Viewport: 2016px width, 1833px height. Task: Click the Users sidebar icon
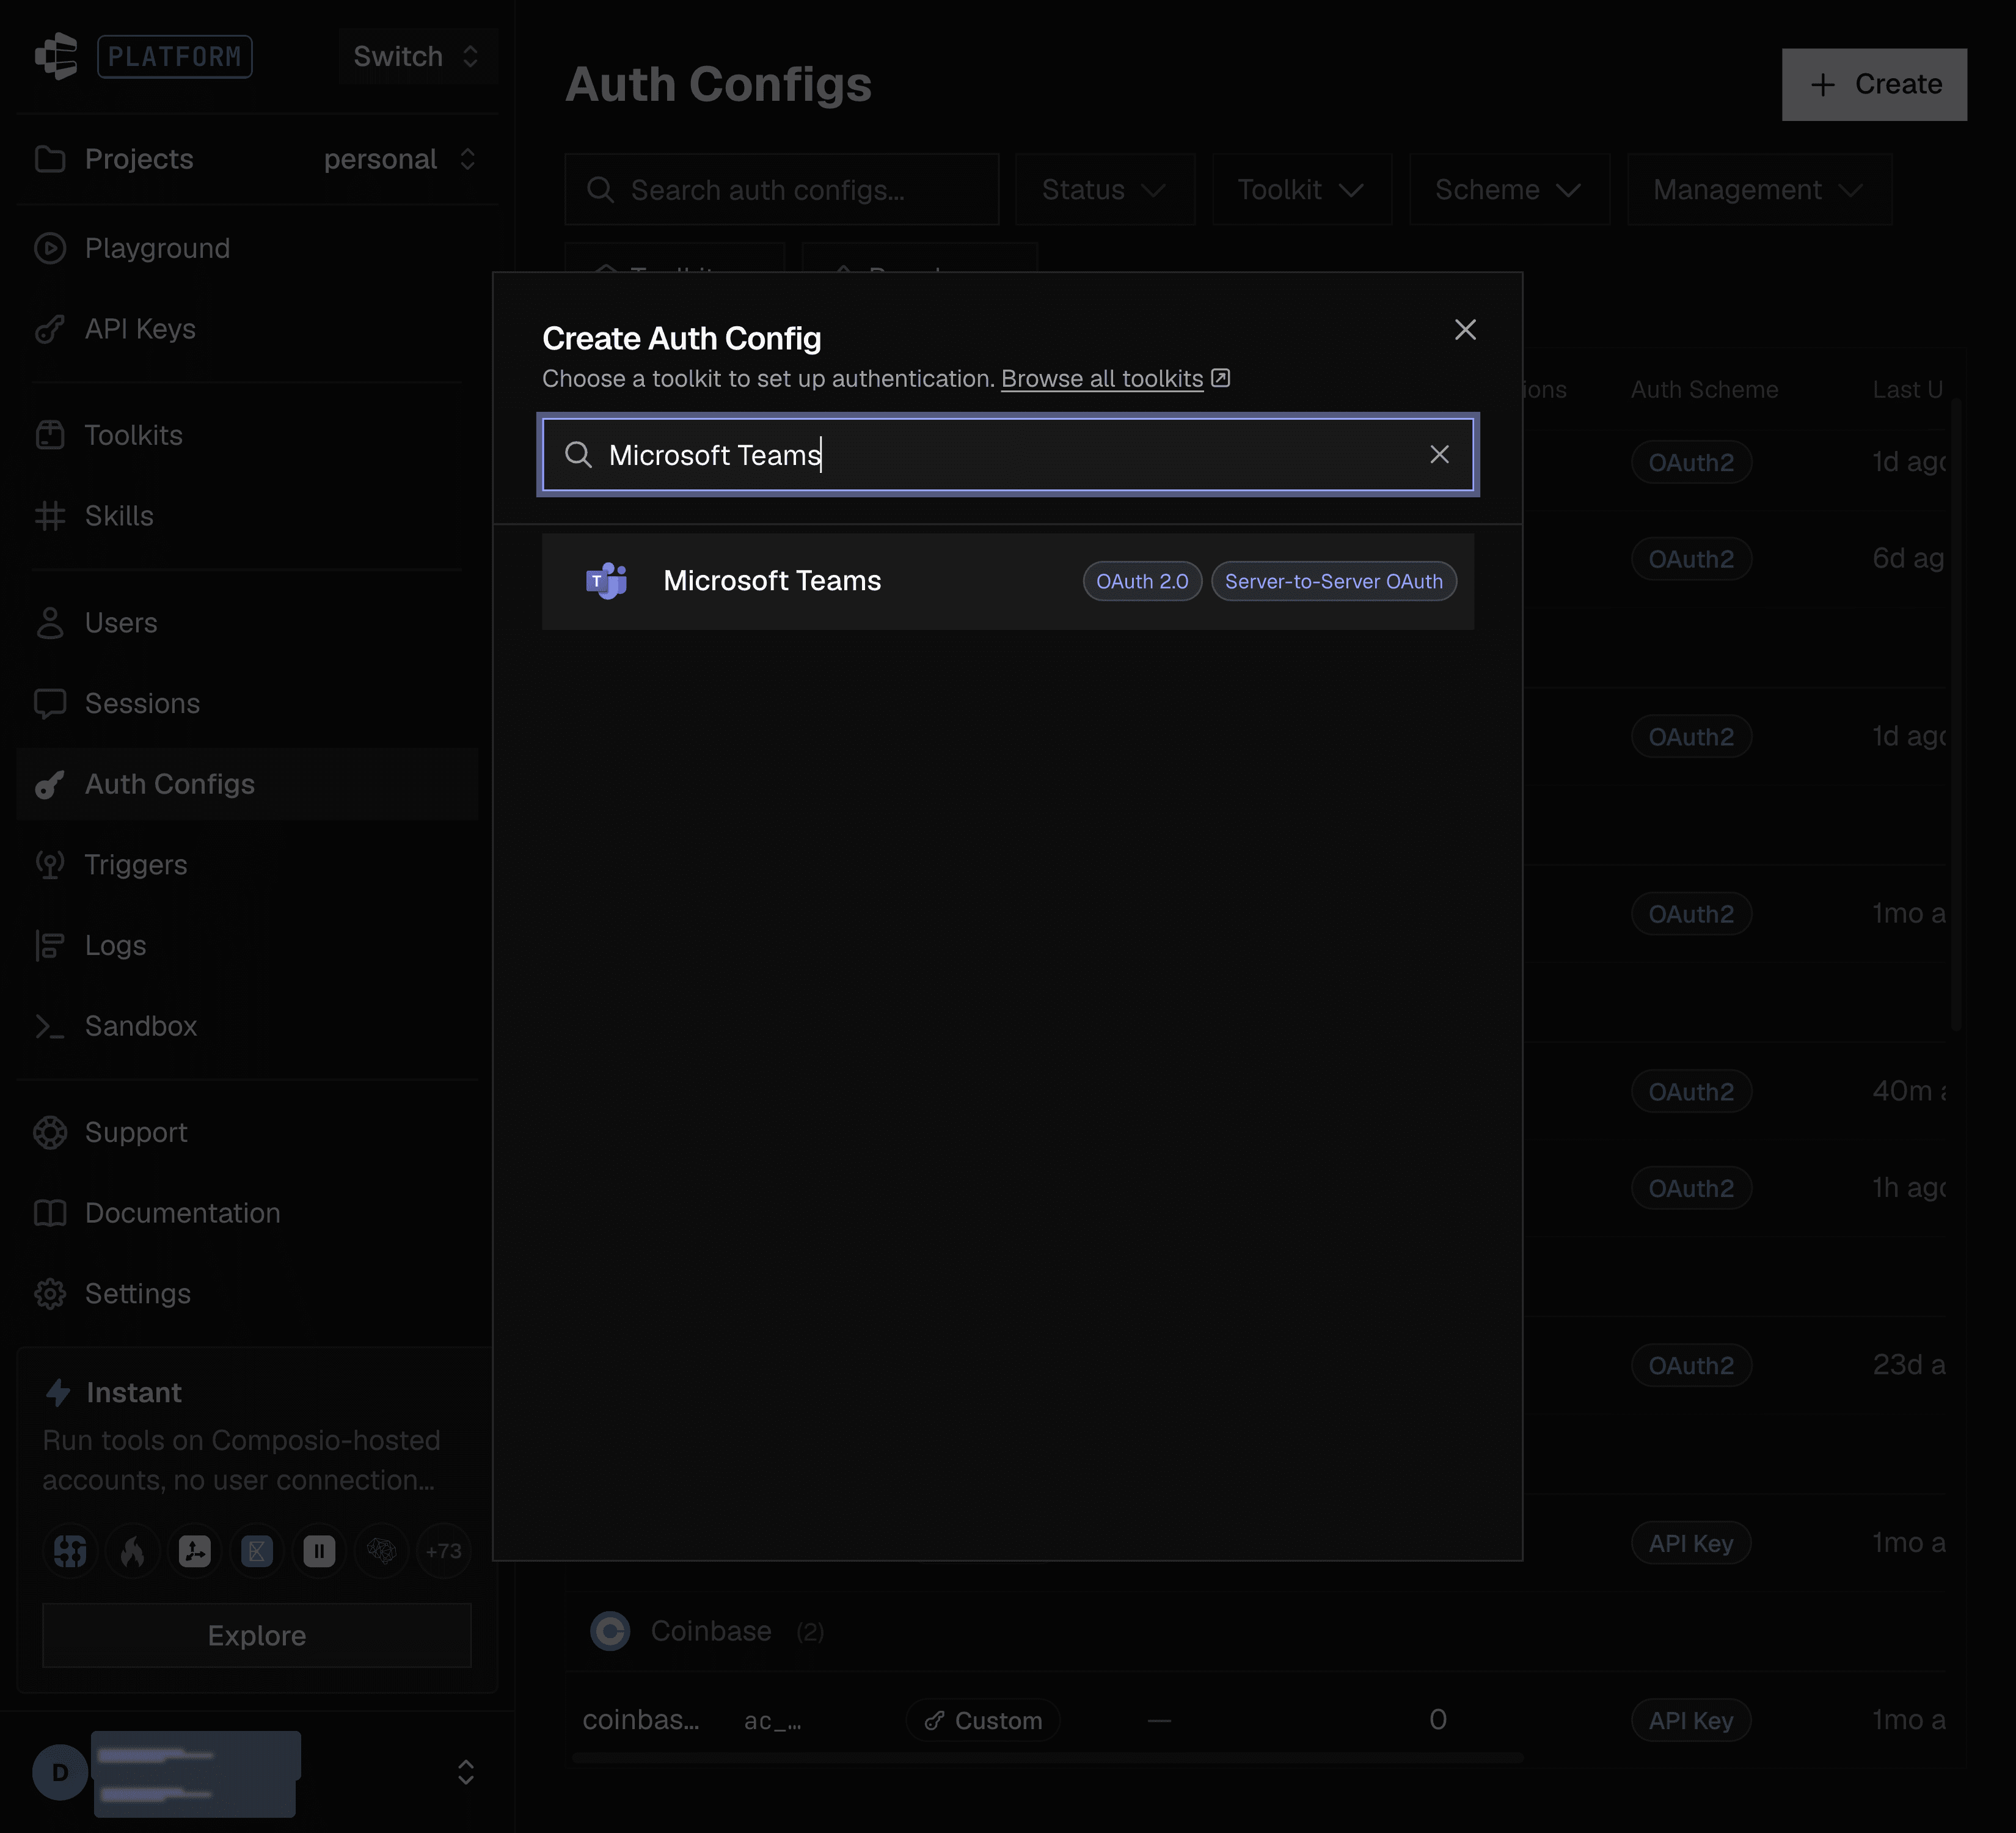(x=50, y=623)
